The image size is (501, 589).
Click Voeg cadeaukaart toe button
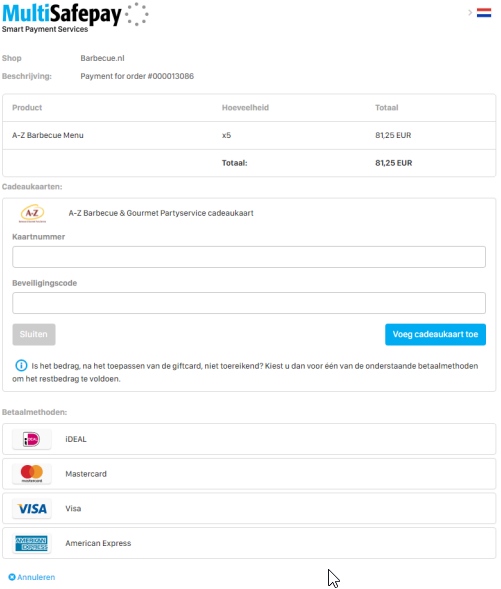click(435, 334)
